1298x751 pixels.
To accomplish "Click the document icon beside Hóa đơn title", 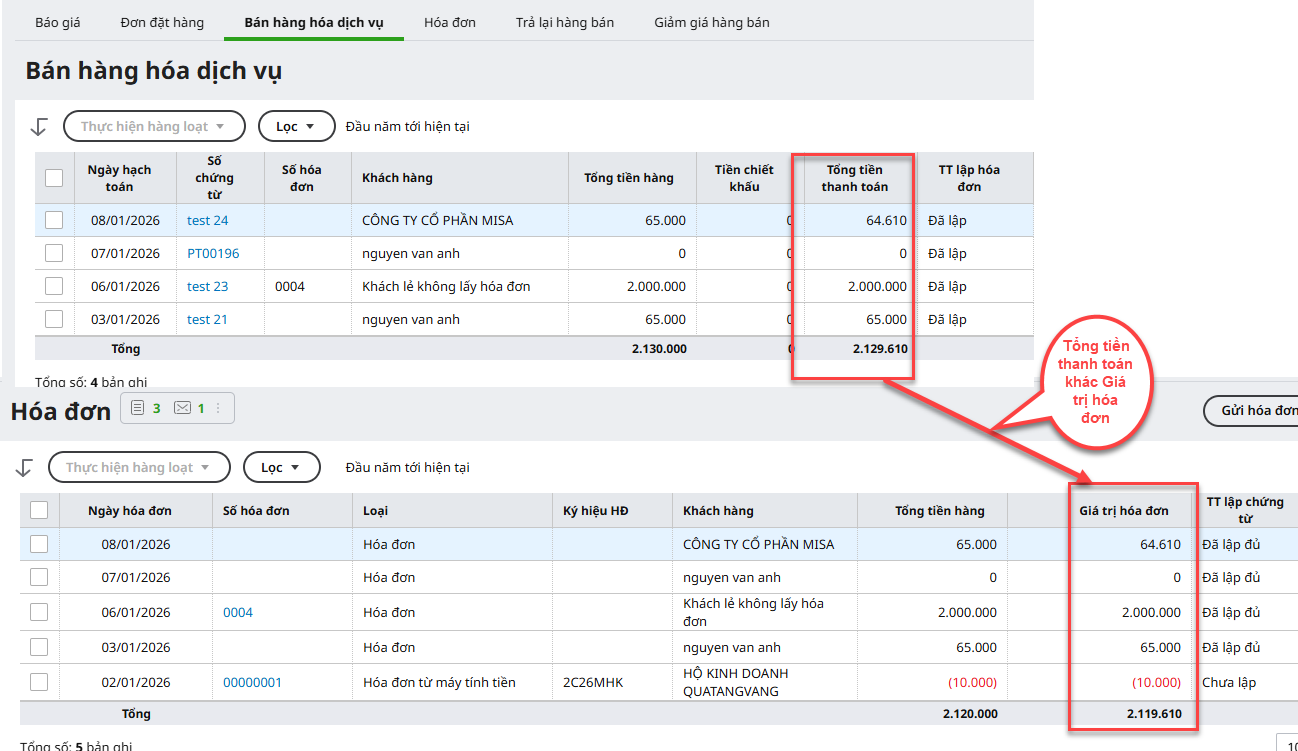I will 137,408.
